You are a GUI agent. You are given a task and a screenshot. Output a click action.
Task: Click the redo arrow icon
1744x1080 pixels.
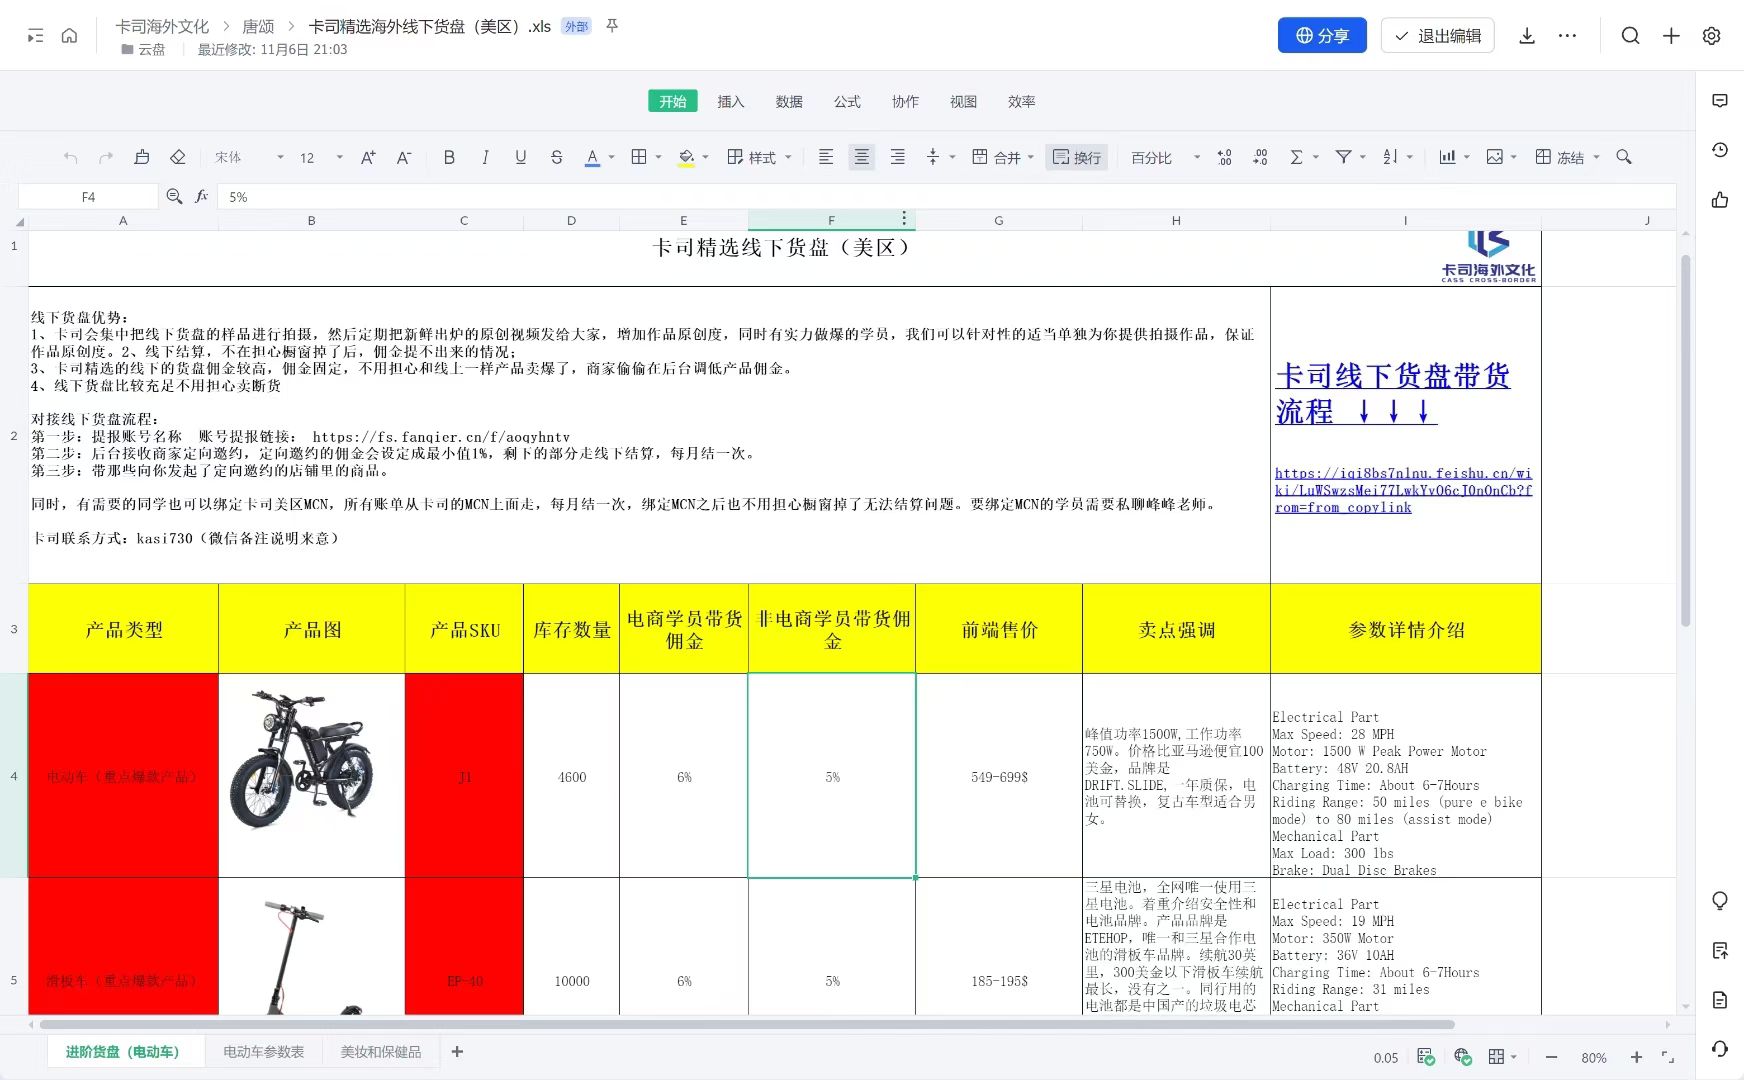pos(106,157)
